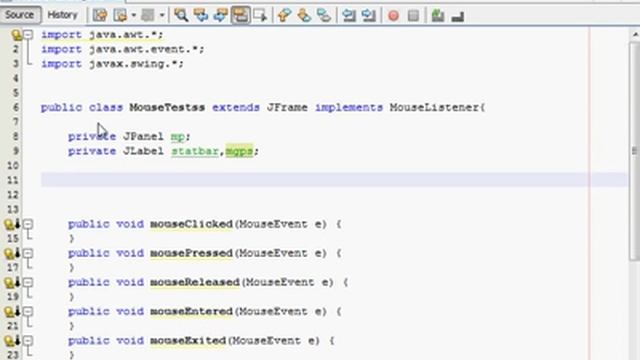Click line number 12 in gutter
The width and height of the screenshot is (640, 360).
click(13, 195)
